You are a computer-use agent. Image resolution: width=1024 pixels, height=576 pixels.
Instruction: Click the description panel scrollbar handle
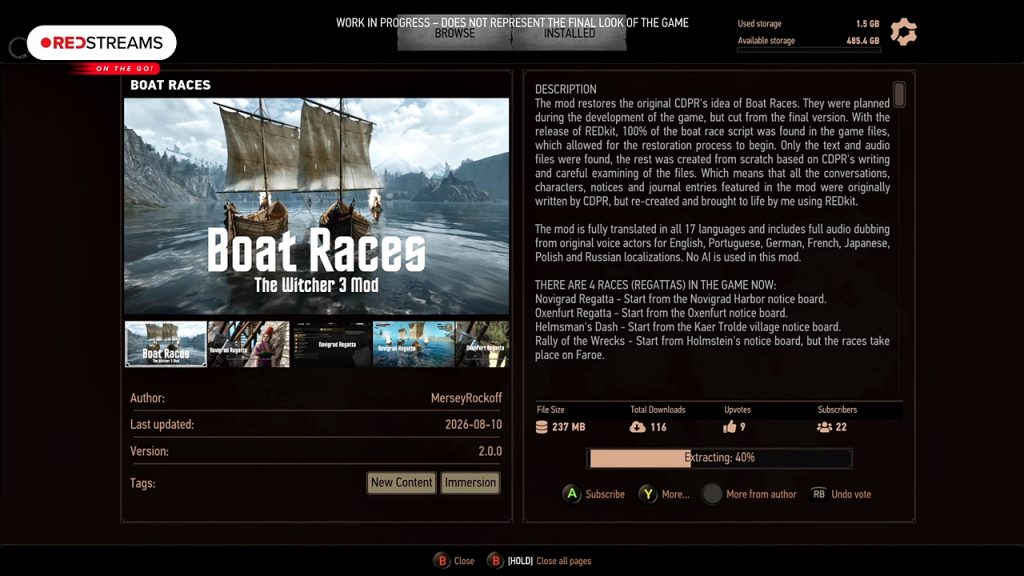(899, 94)
